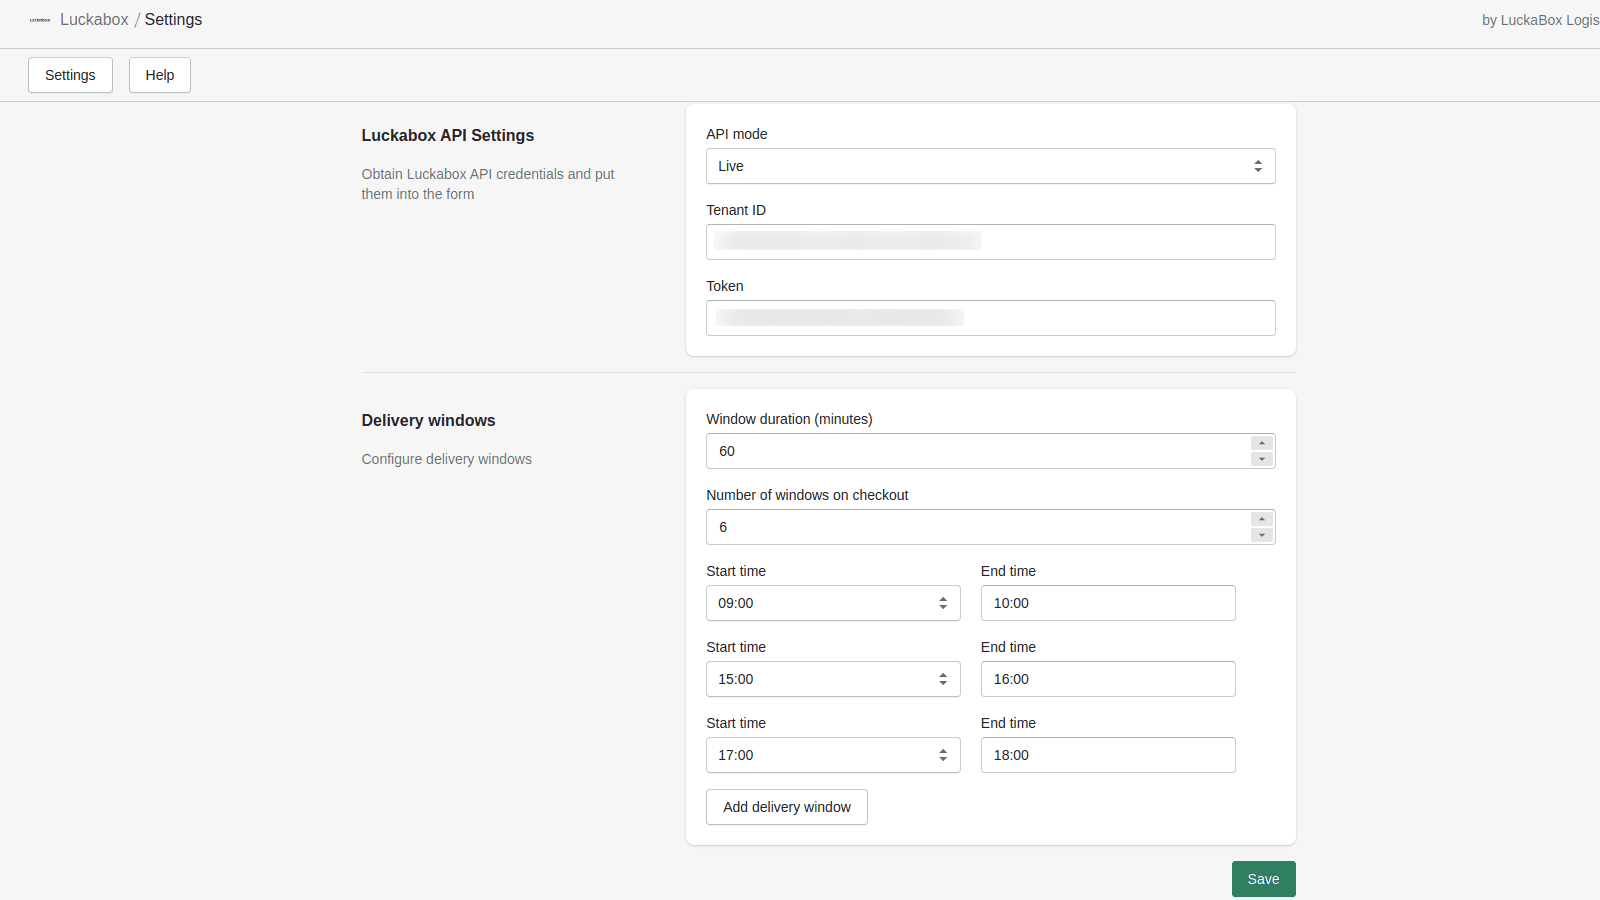Open the 09:00 Start time selector
Viewport: 1600px width, 900px height.
pyautogui.click(x=832, y=603)
